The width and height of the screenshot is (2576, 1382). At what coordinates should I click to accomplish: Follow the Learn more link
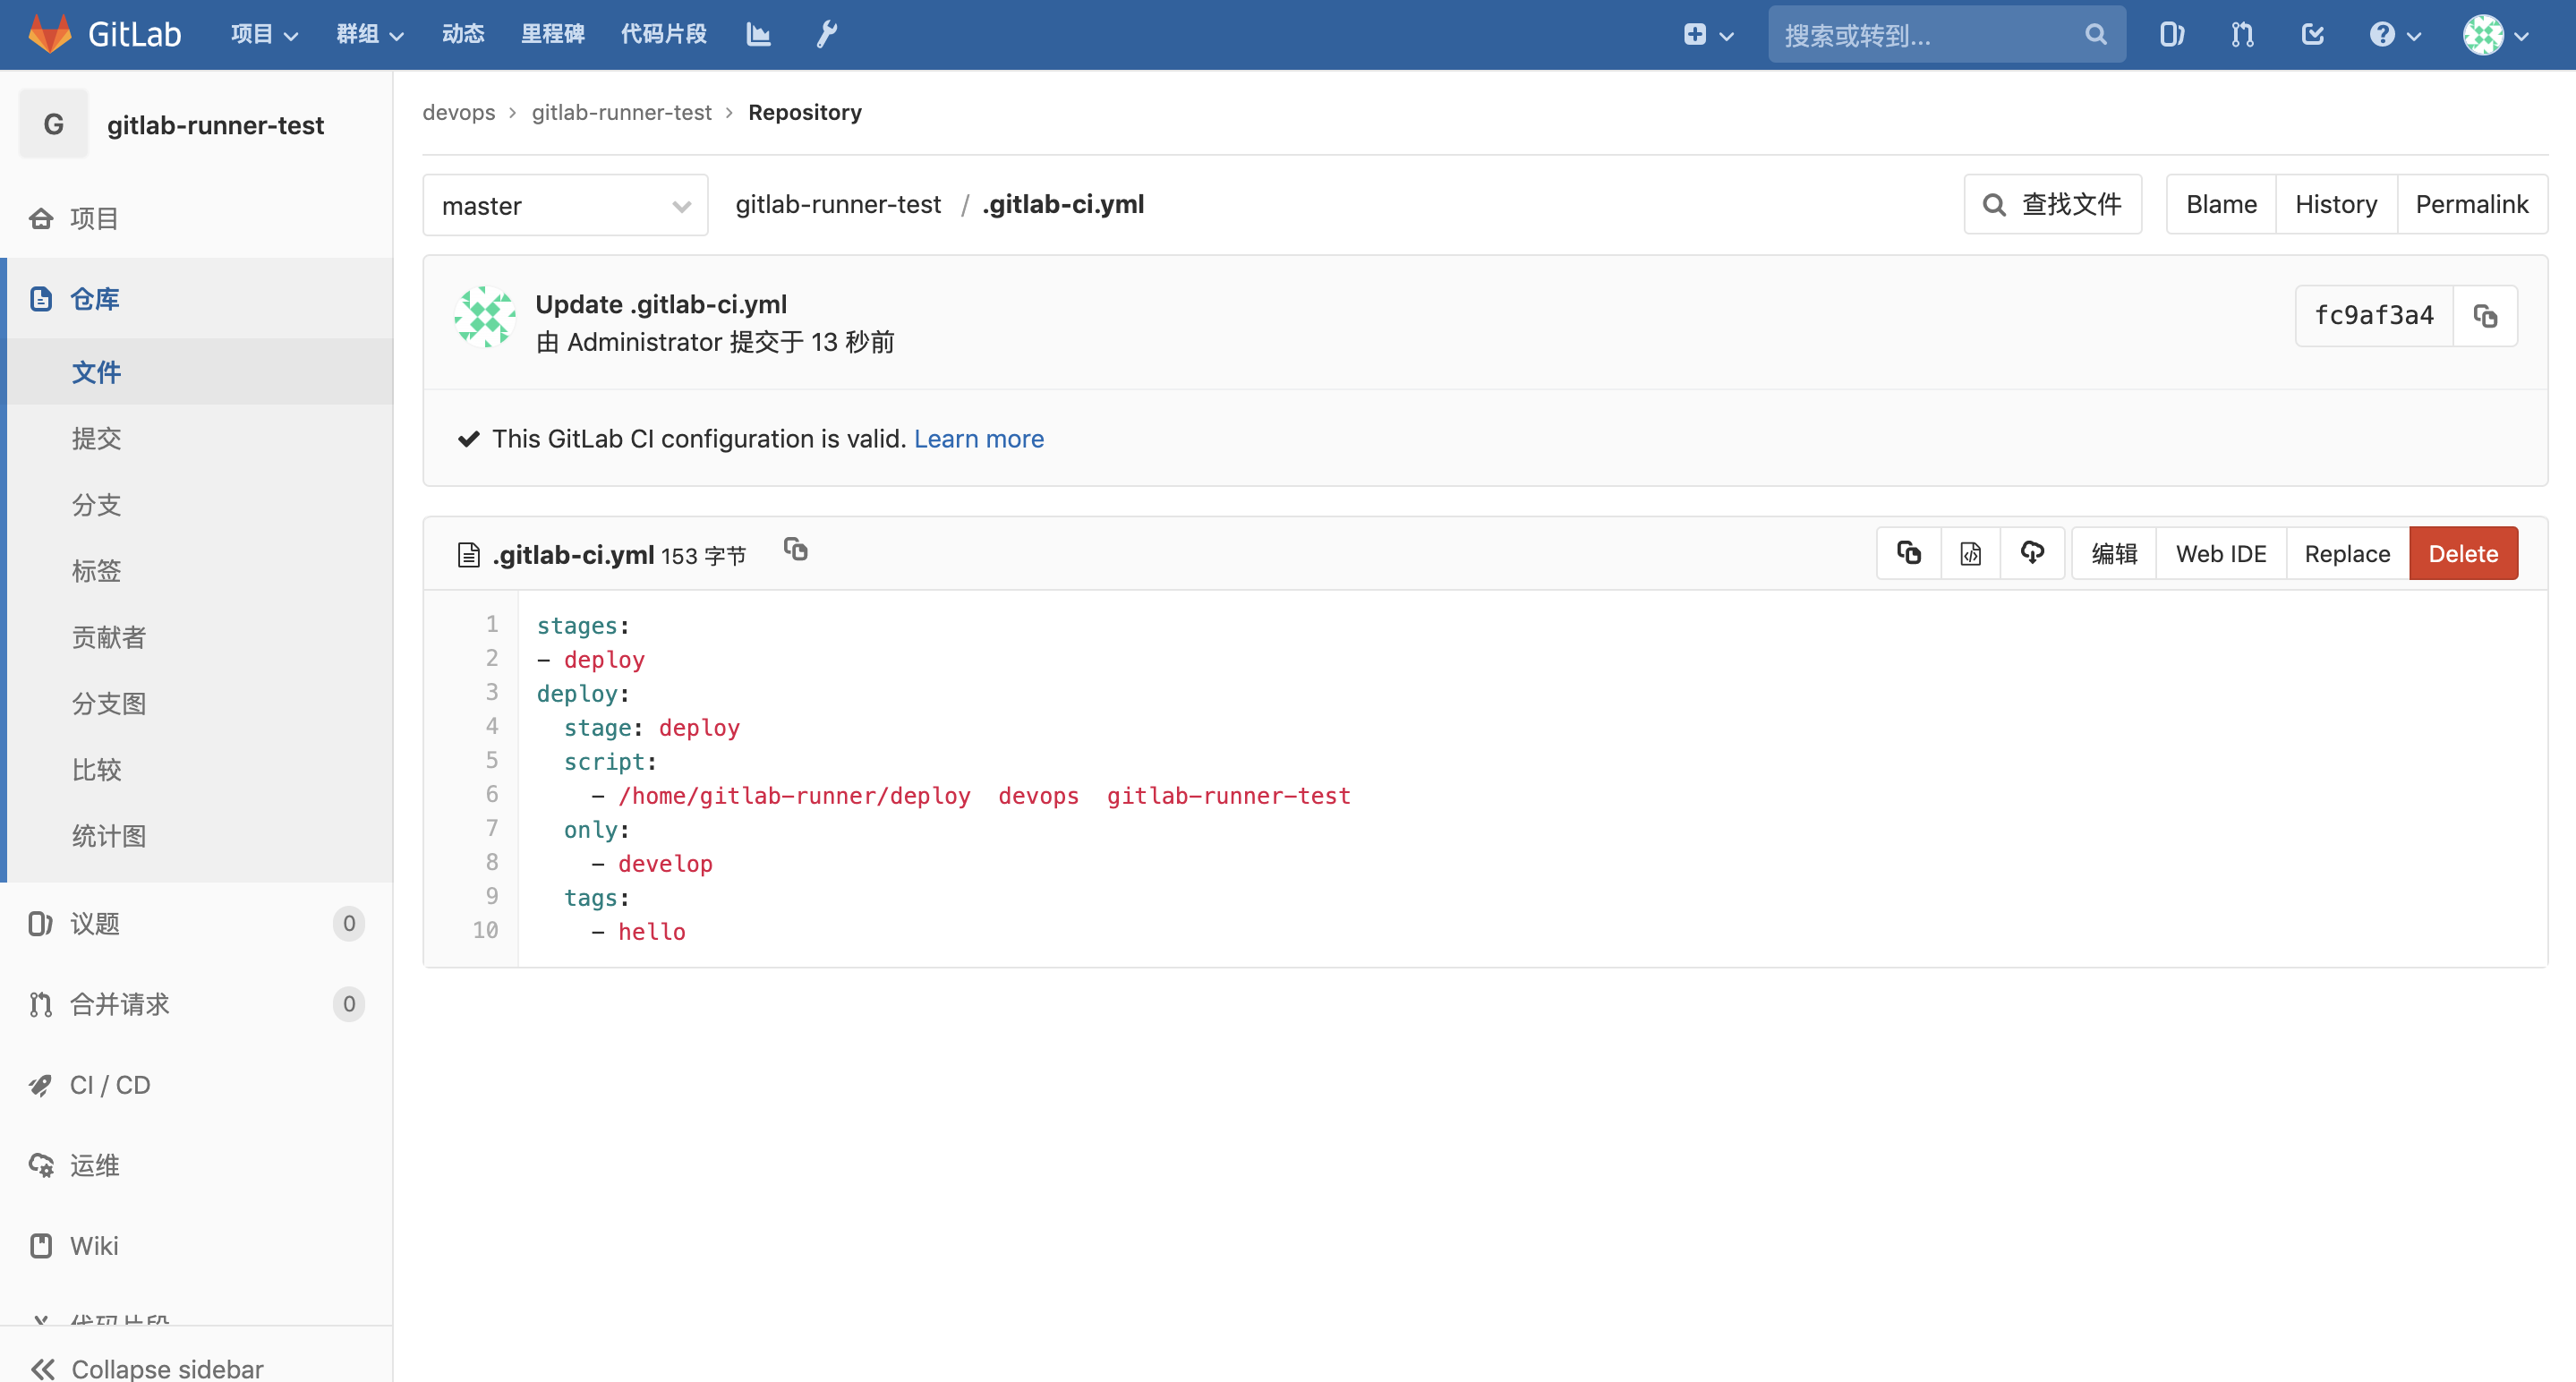click(x=979, y=439)
